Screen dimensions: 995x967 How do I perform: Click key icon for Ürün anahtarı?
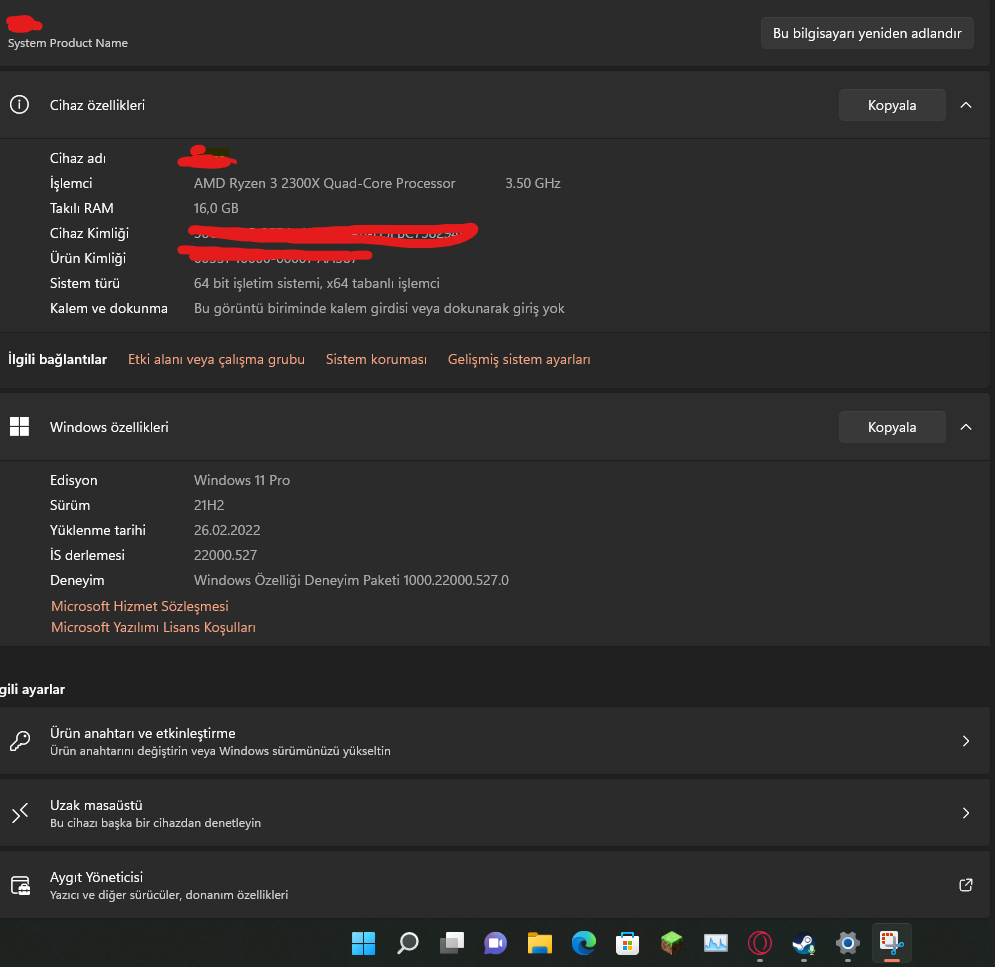click(20, 740)
